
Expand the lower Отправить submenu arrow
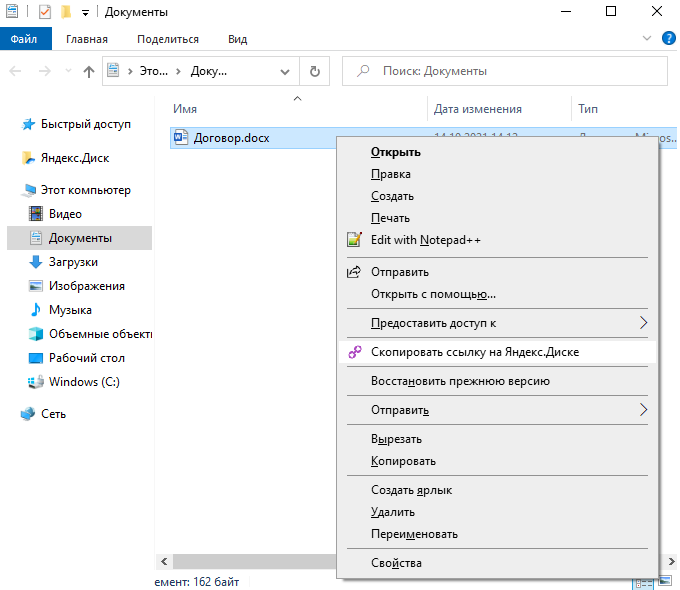point(643,410)
